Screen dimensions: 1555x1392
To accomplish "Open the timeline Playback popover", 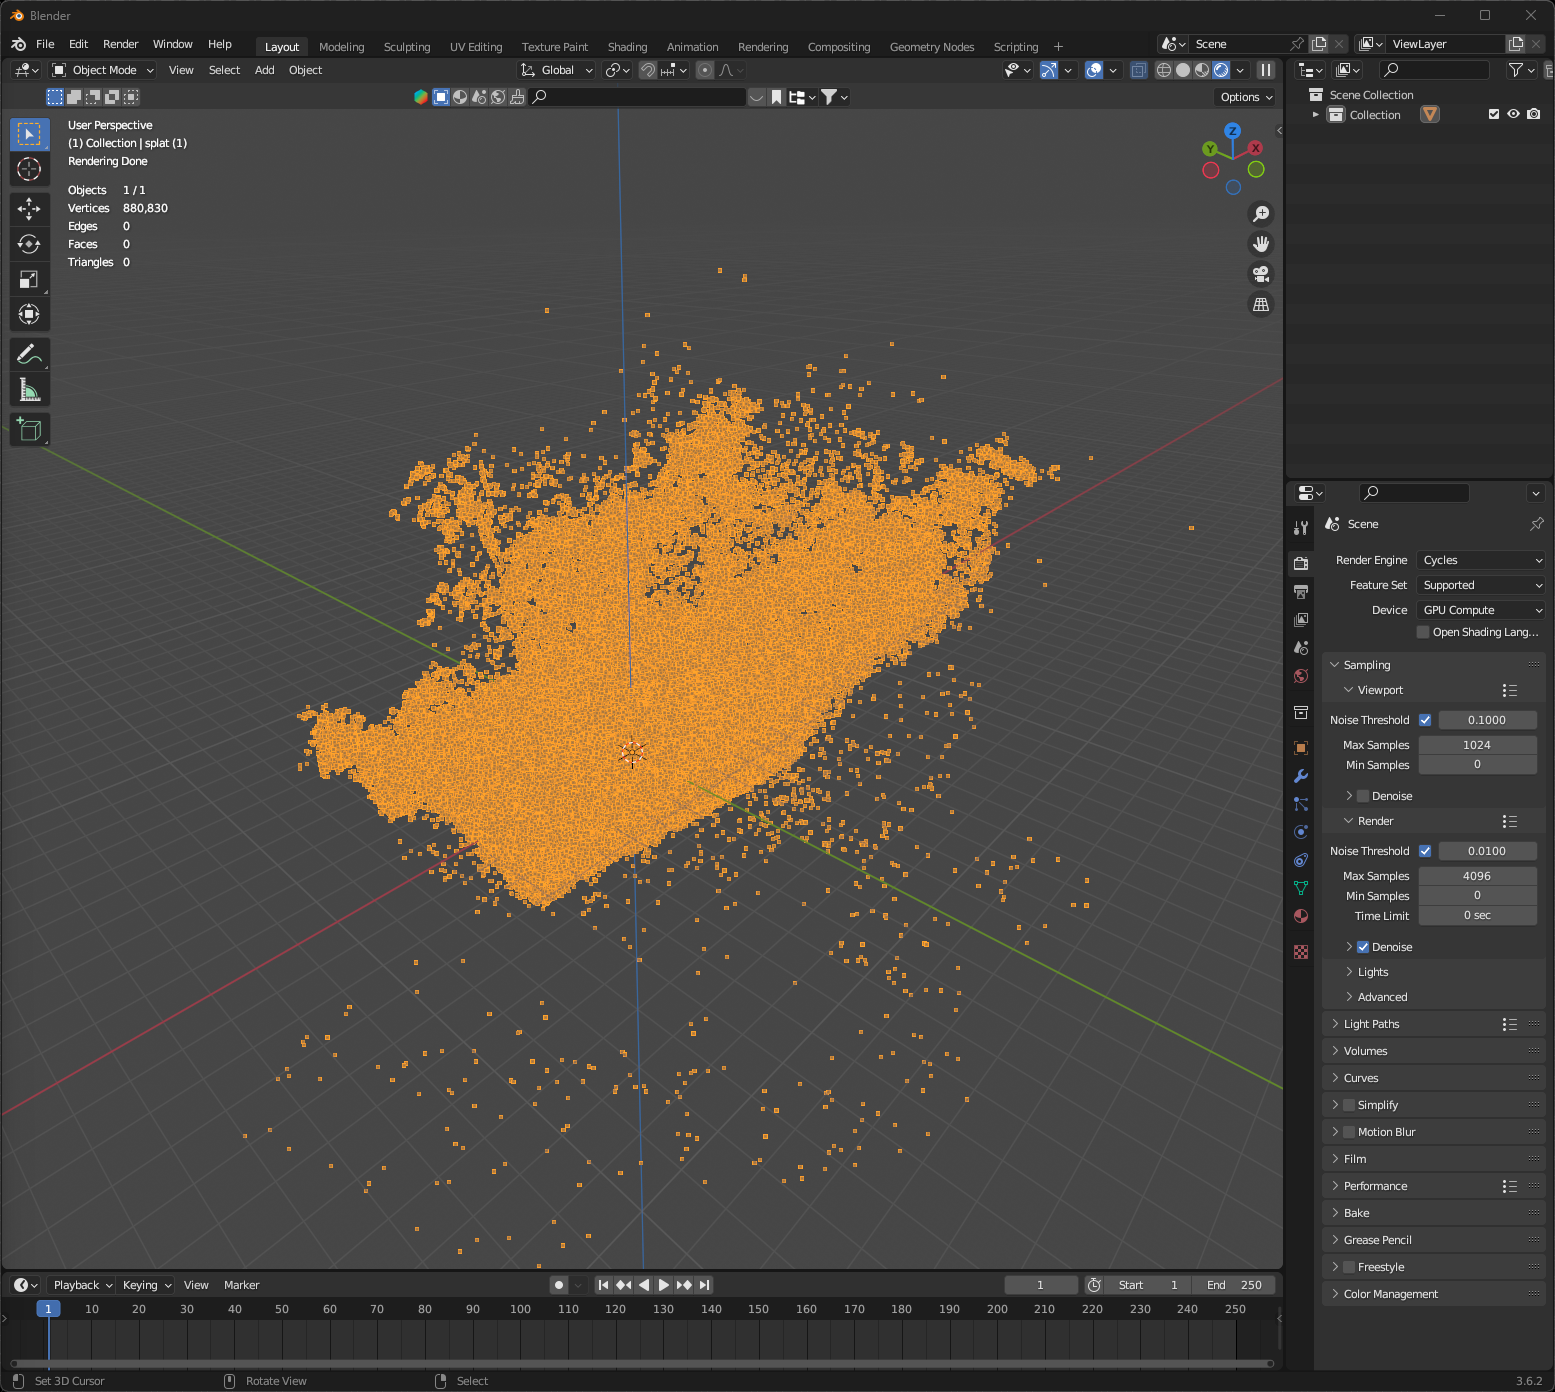I will point(82,1285).
